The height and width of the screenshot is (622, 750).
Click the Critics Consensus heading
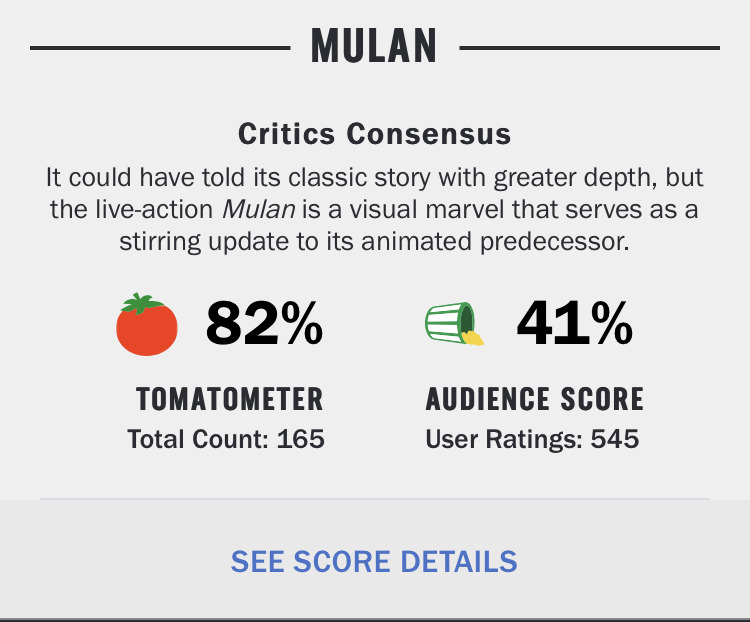375,133
